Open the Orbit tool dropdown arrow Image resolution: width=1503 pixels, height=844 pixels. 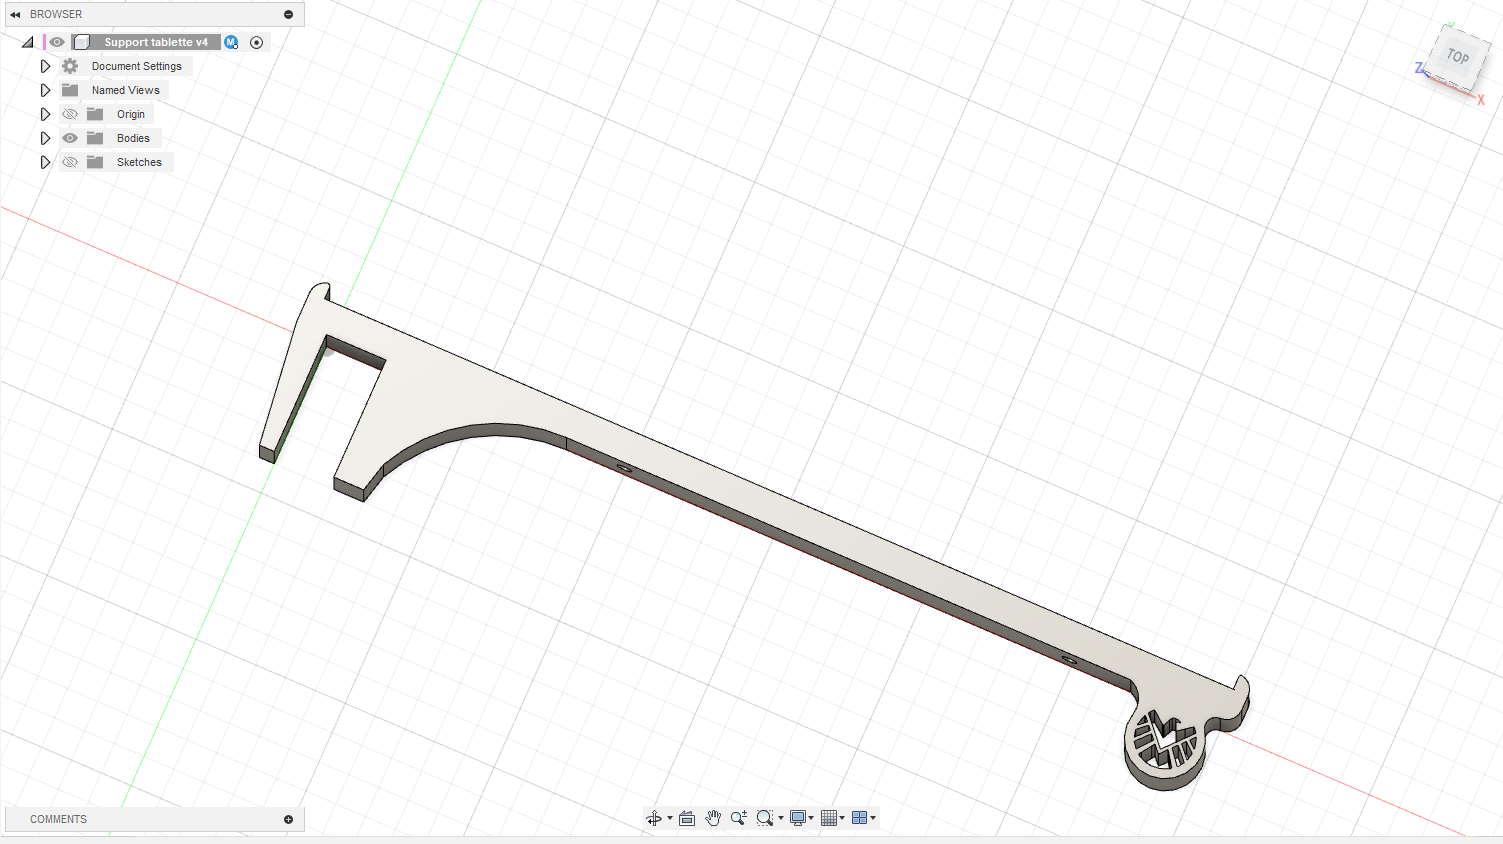[x=670, y=818]
